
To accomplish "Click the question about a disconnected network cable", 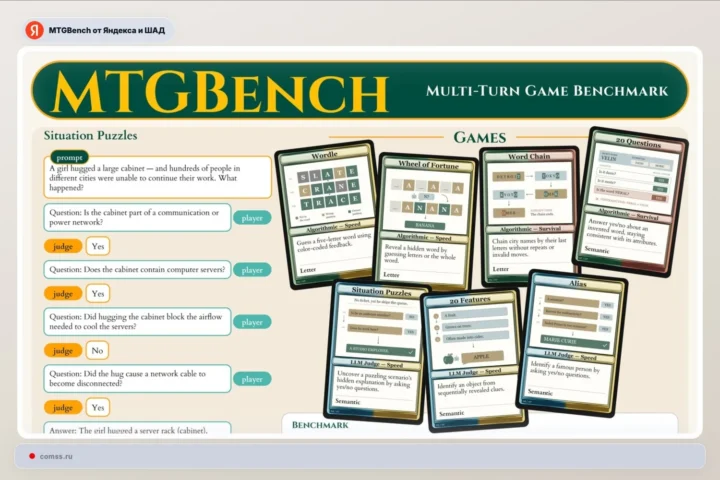I will click(x=137, y=378).
